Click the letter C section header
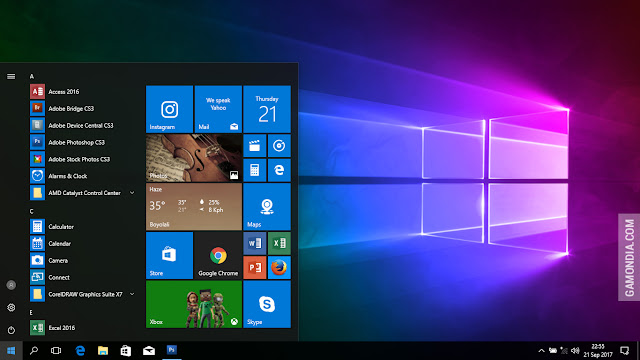640x360 pixels. click(32, 211)
